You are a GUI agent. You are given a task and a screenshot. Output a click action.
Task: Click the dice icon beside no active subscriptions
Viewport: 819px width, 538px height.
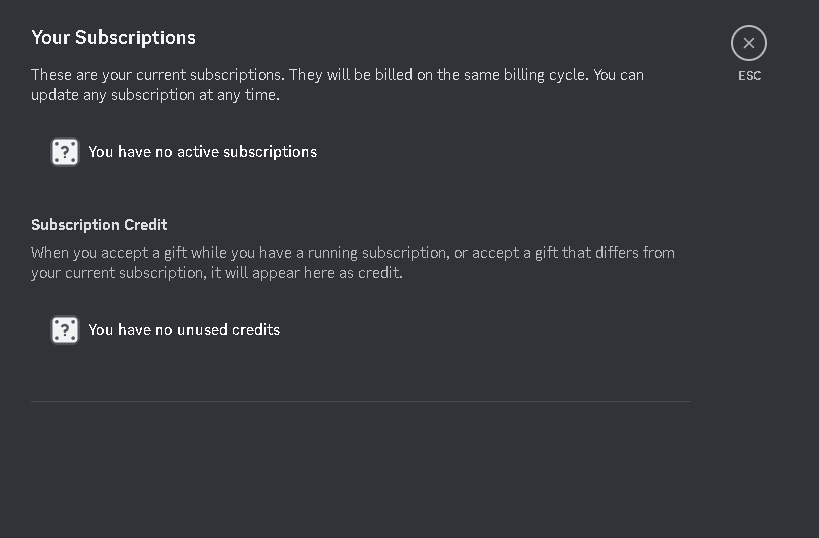click(x=65, y=152)
